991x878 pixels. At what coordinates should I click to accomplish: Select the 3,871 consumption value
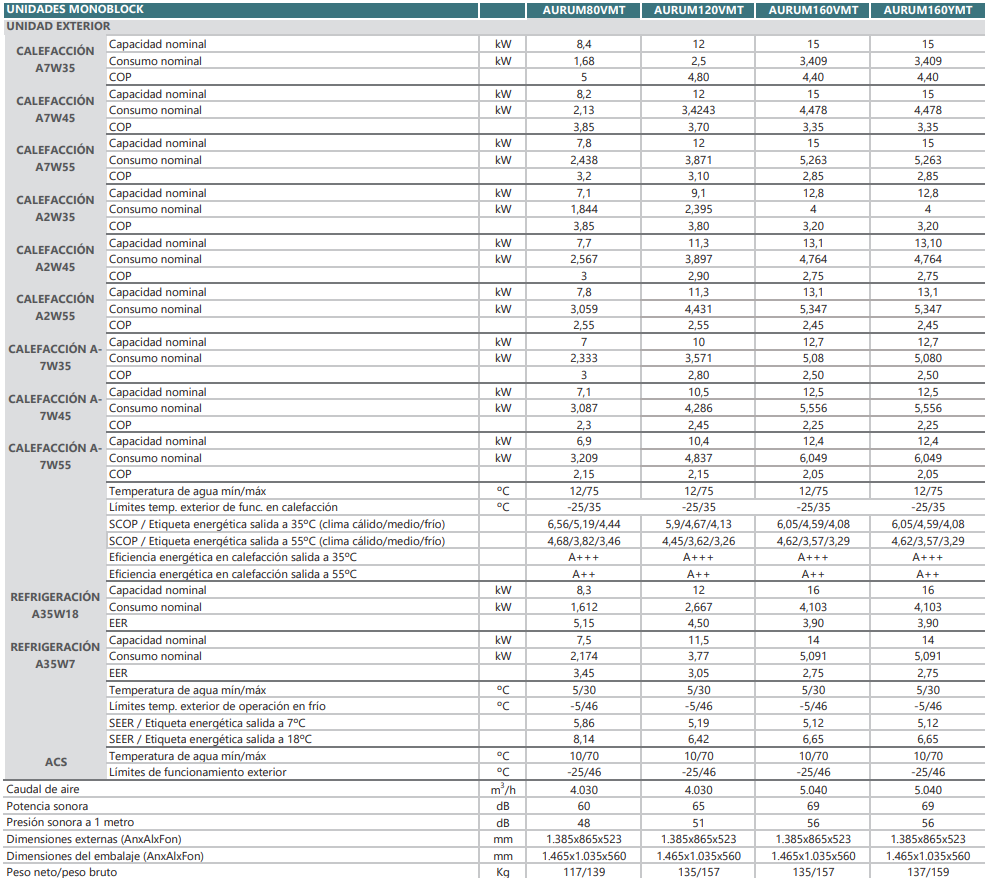(698, 160)
